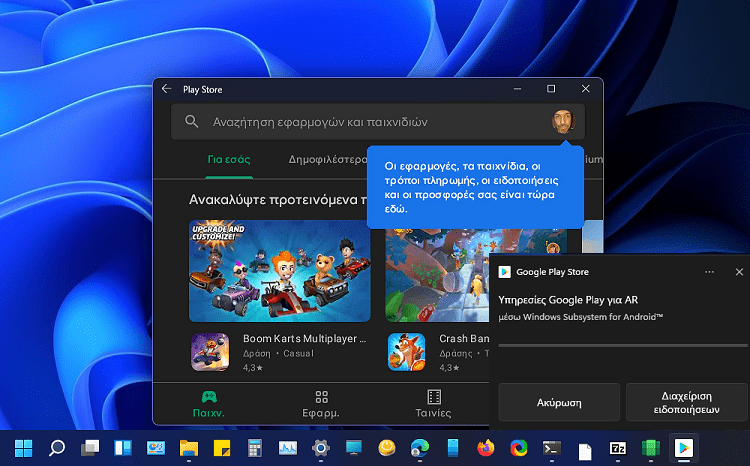This screenshot has width=750, height=466.
Task: Launch 7-Zip from the taskbar
Action: [x=618, y=448]
